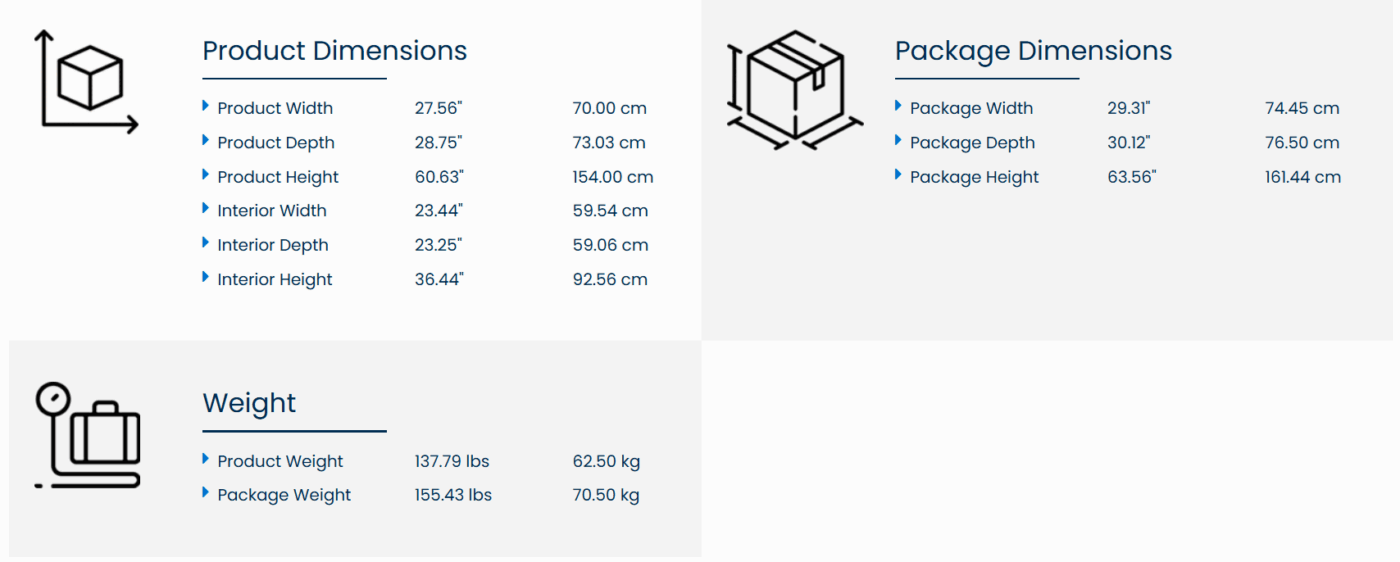The image size is (1400, 562).
Task: Click the arrow bullet beside Product Width
Action: 206,106
